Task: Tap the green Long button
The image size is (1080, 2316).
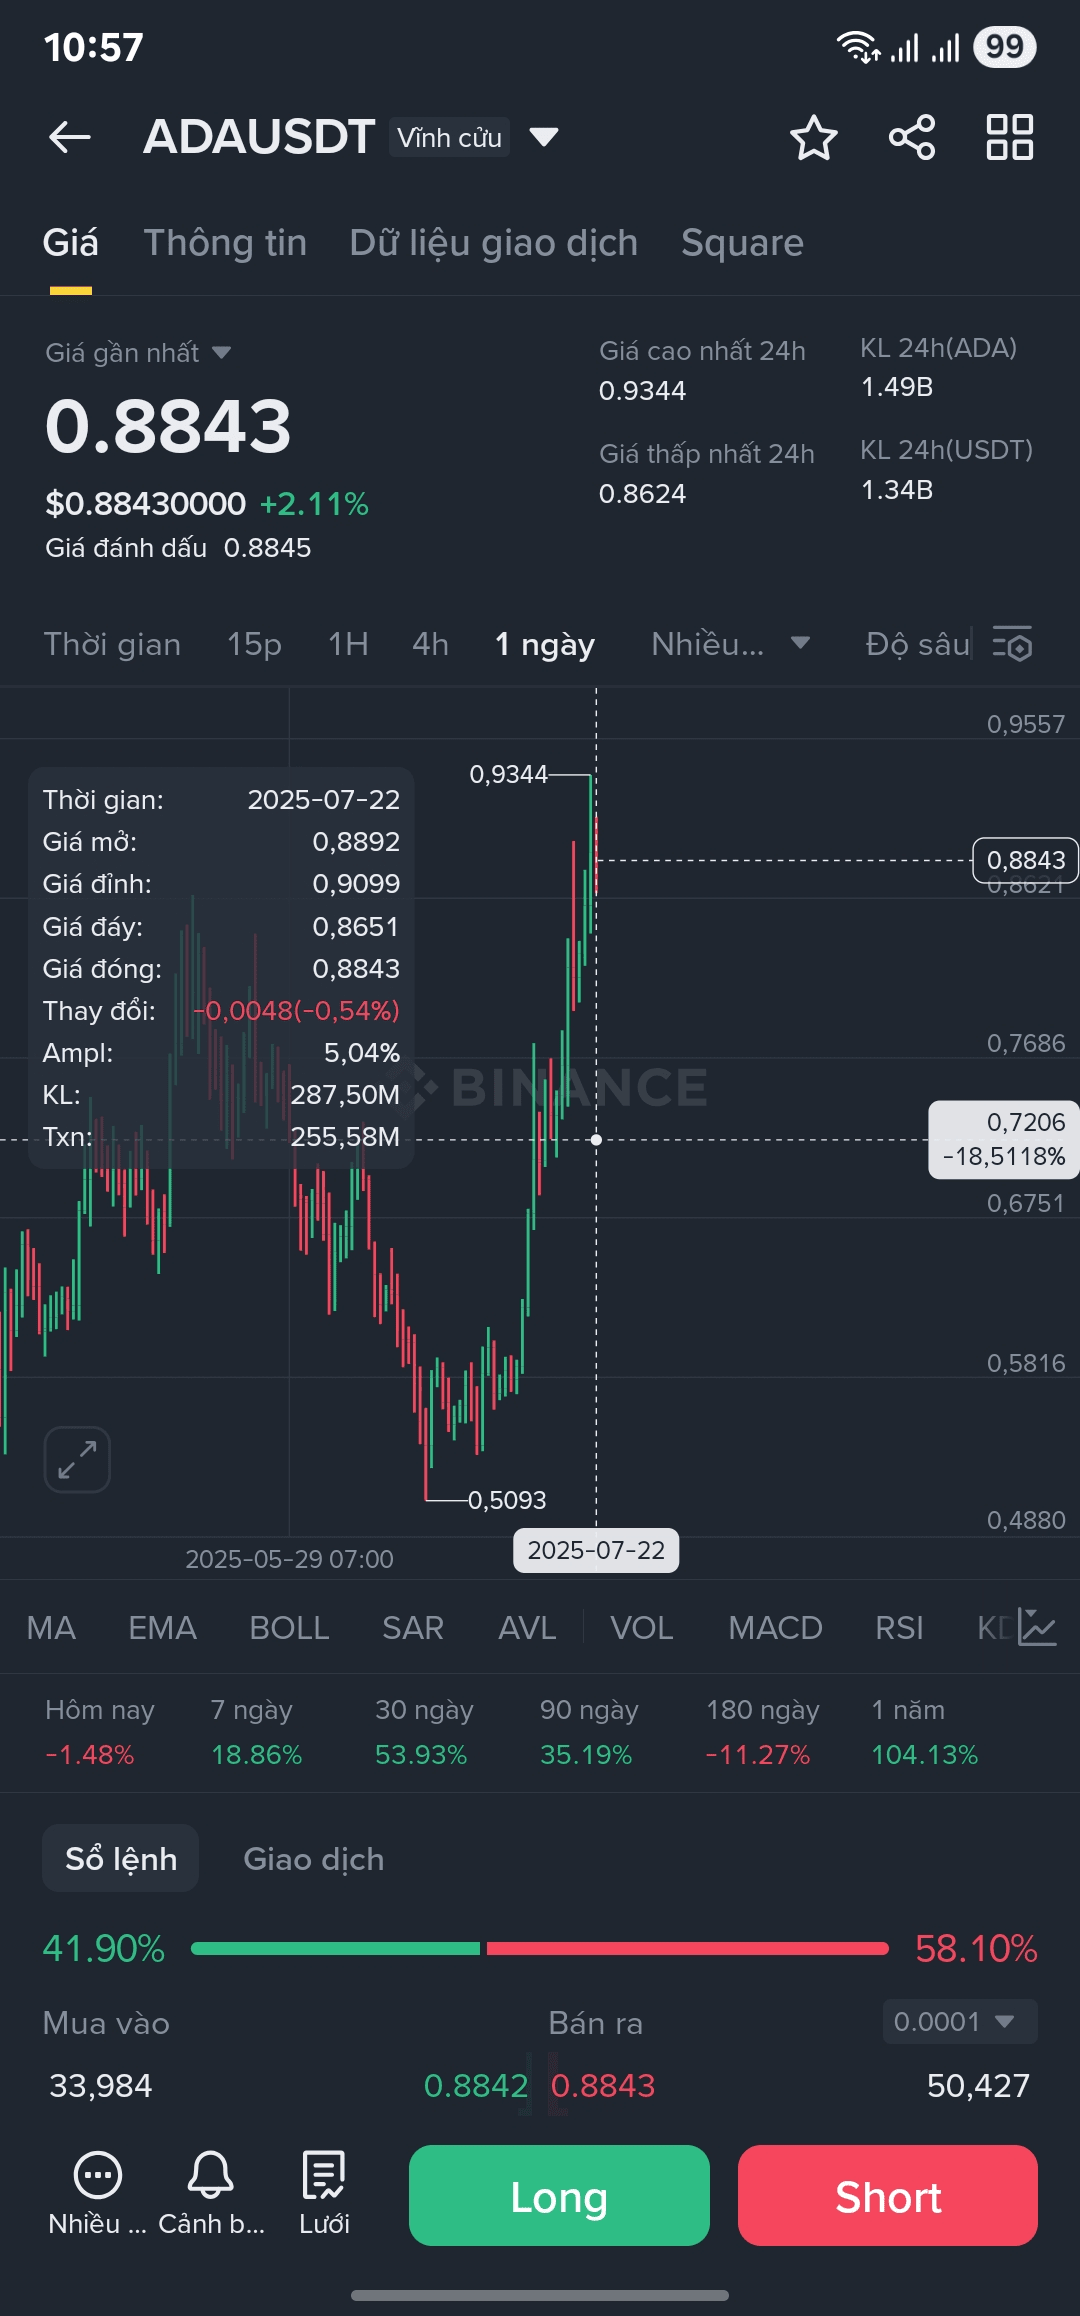Action: 559,2196
